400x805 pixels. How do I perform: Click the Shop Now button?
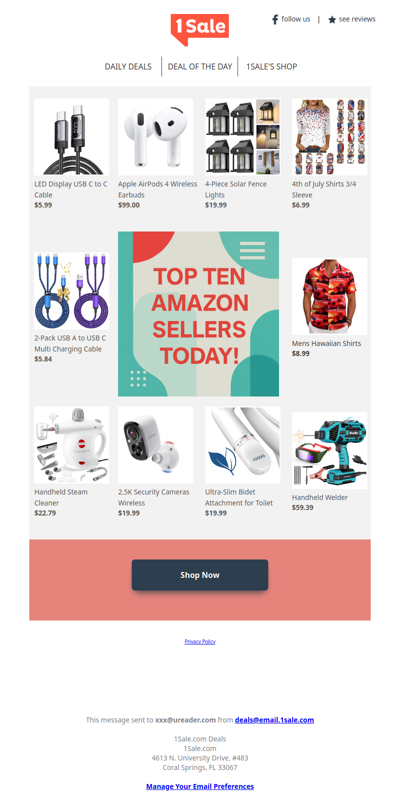tap(200, 575)
